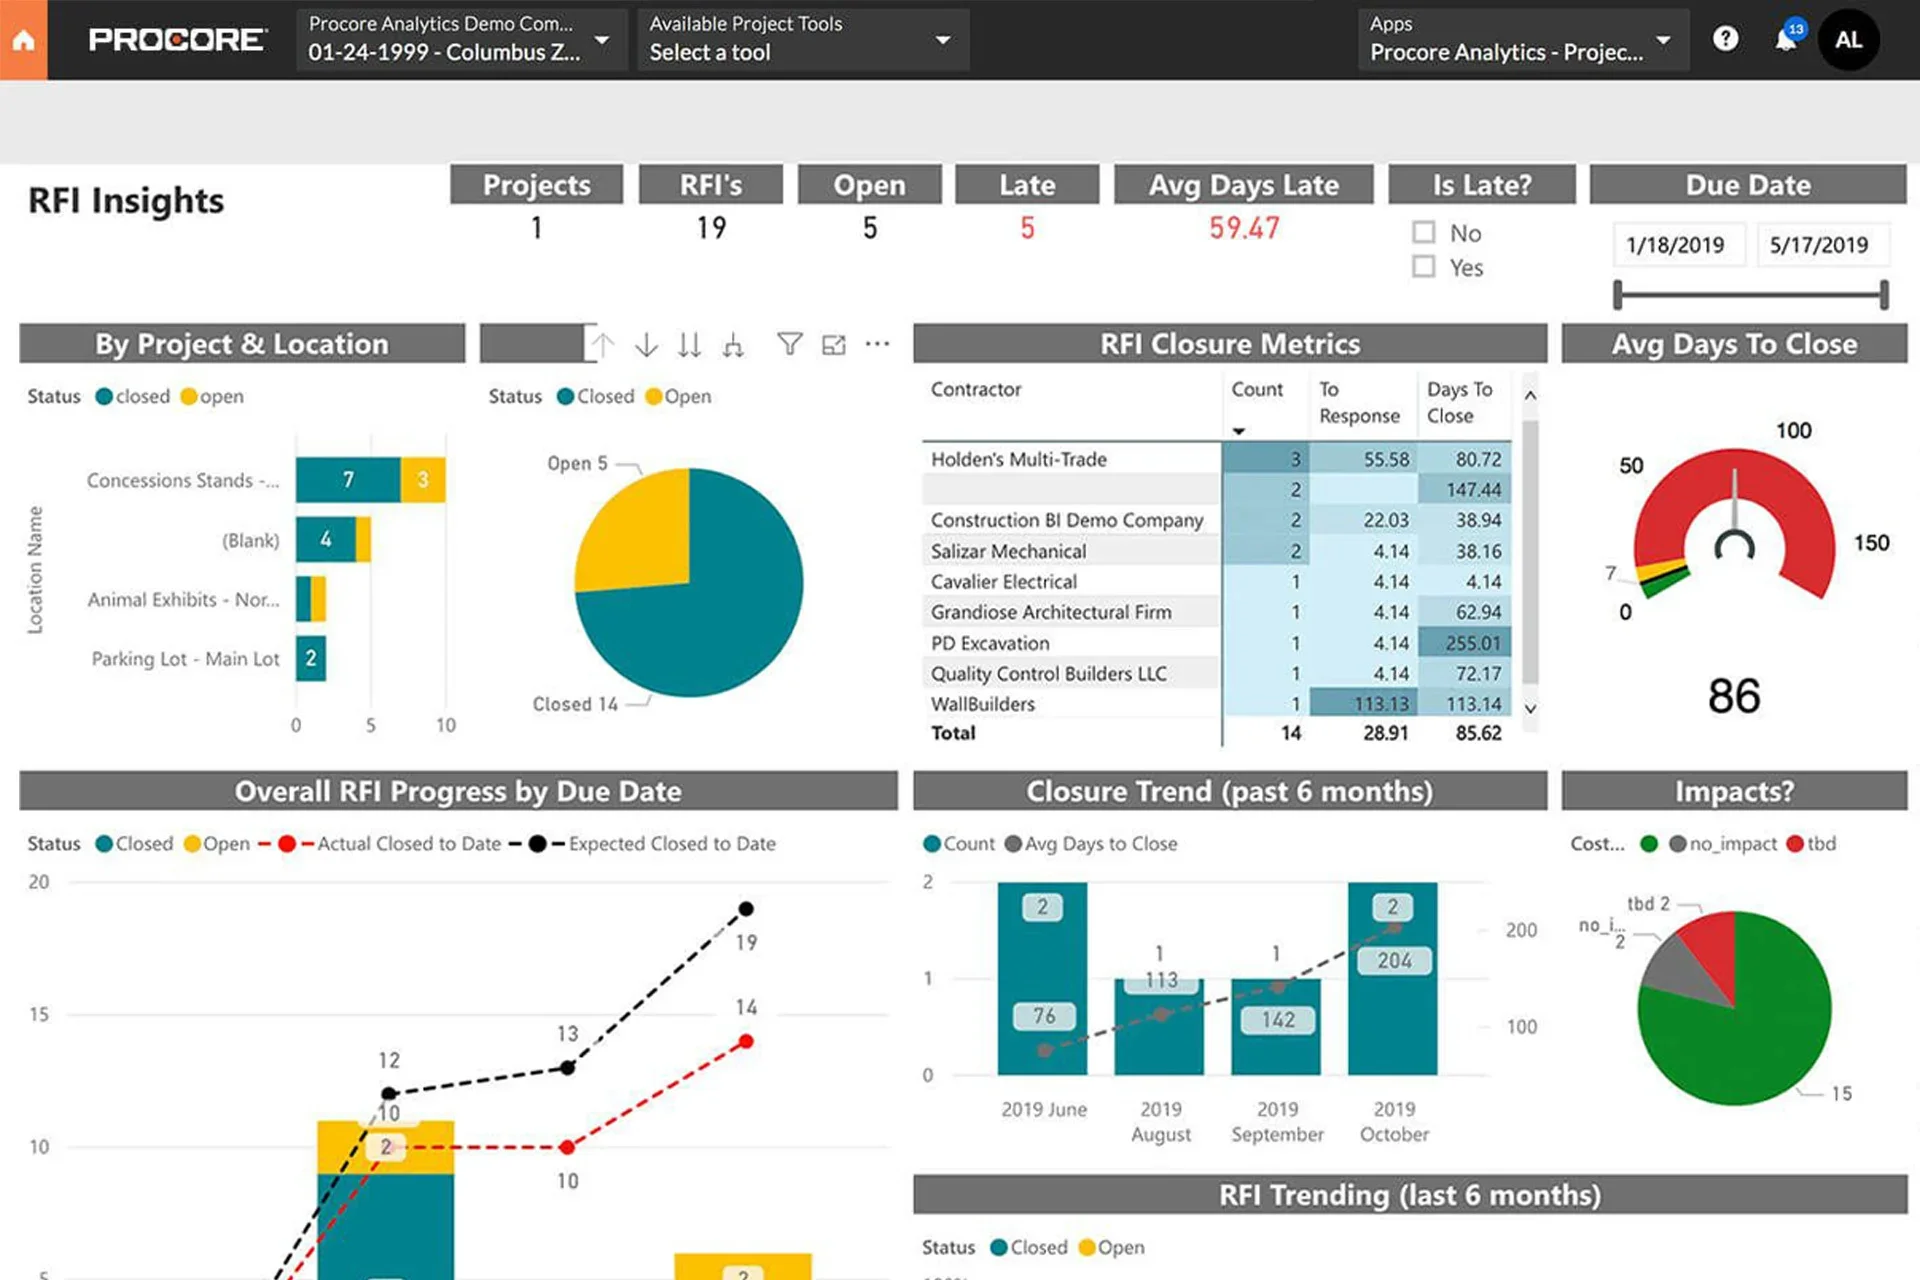Screen dimensions: 1920x1280
Task: Check the 'No' Is Late filter
Action: 1423,233
